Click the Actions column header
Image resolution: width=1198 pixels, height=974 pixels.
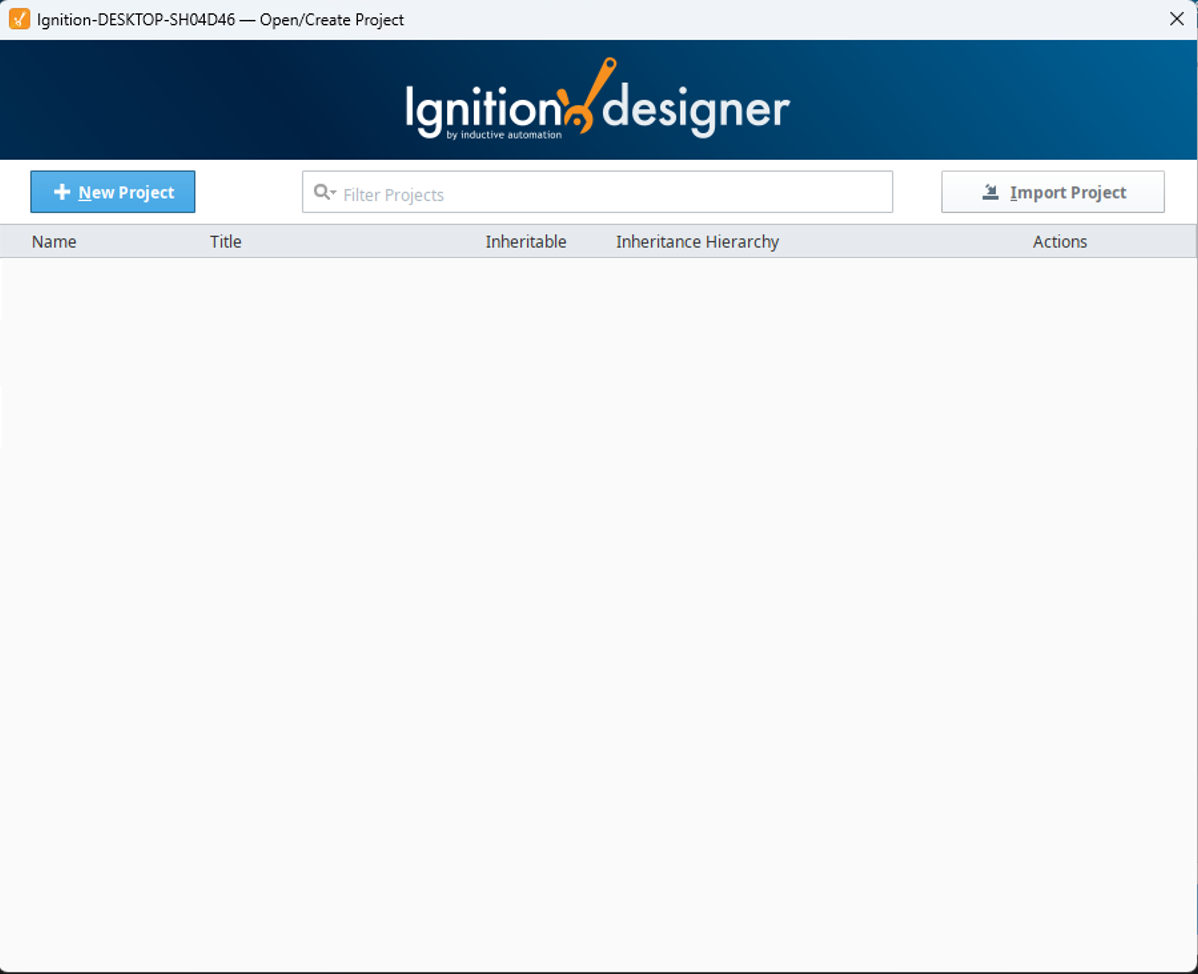tap(1060, 241)
